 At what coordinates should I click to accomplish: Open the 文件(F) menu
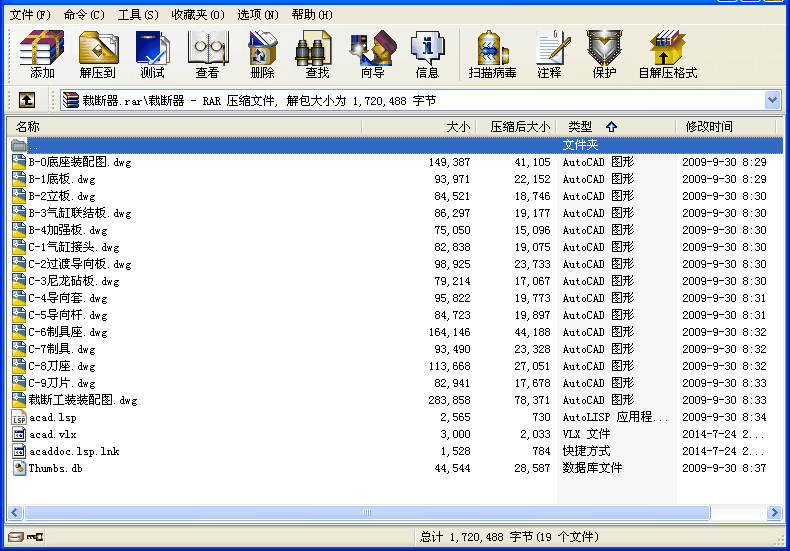click(30, 15)
